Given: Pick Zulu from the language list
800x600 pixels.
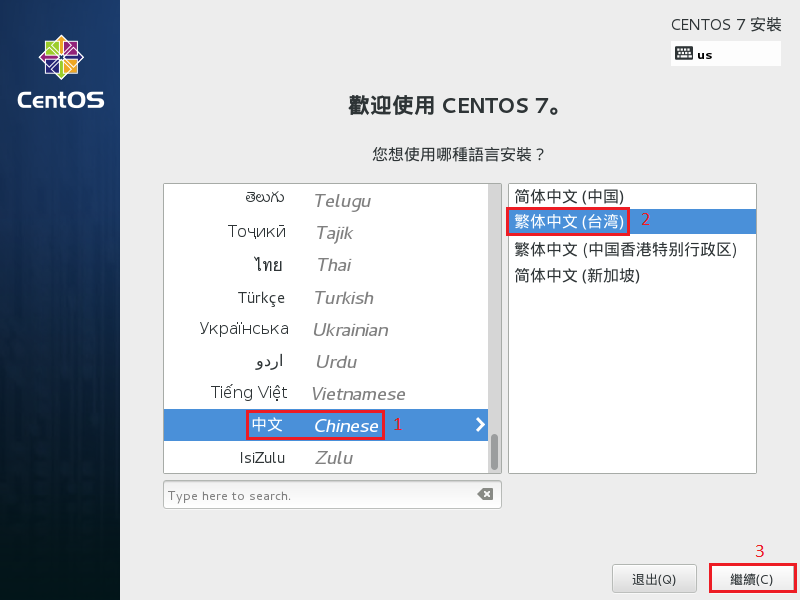Looking at the screenshot, I should click(326, 457).
